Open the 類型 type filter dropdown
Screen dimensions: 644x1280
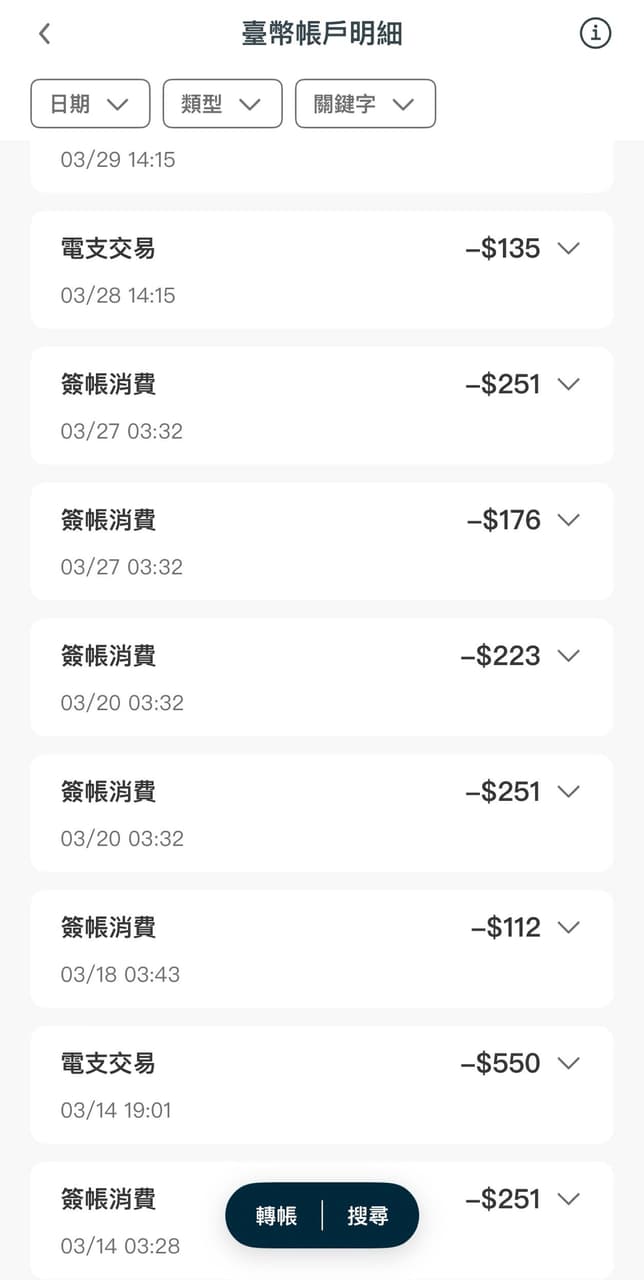point(222,104)
